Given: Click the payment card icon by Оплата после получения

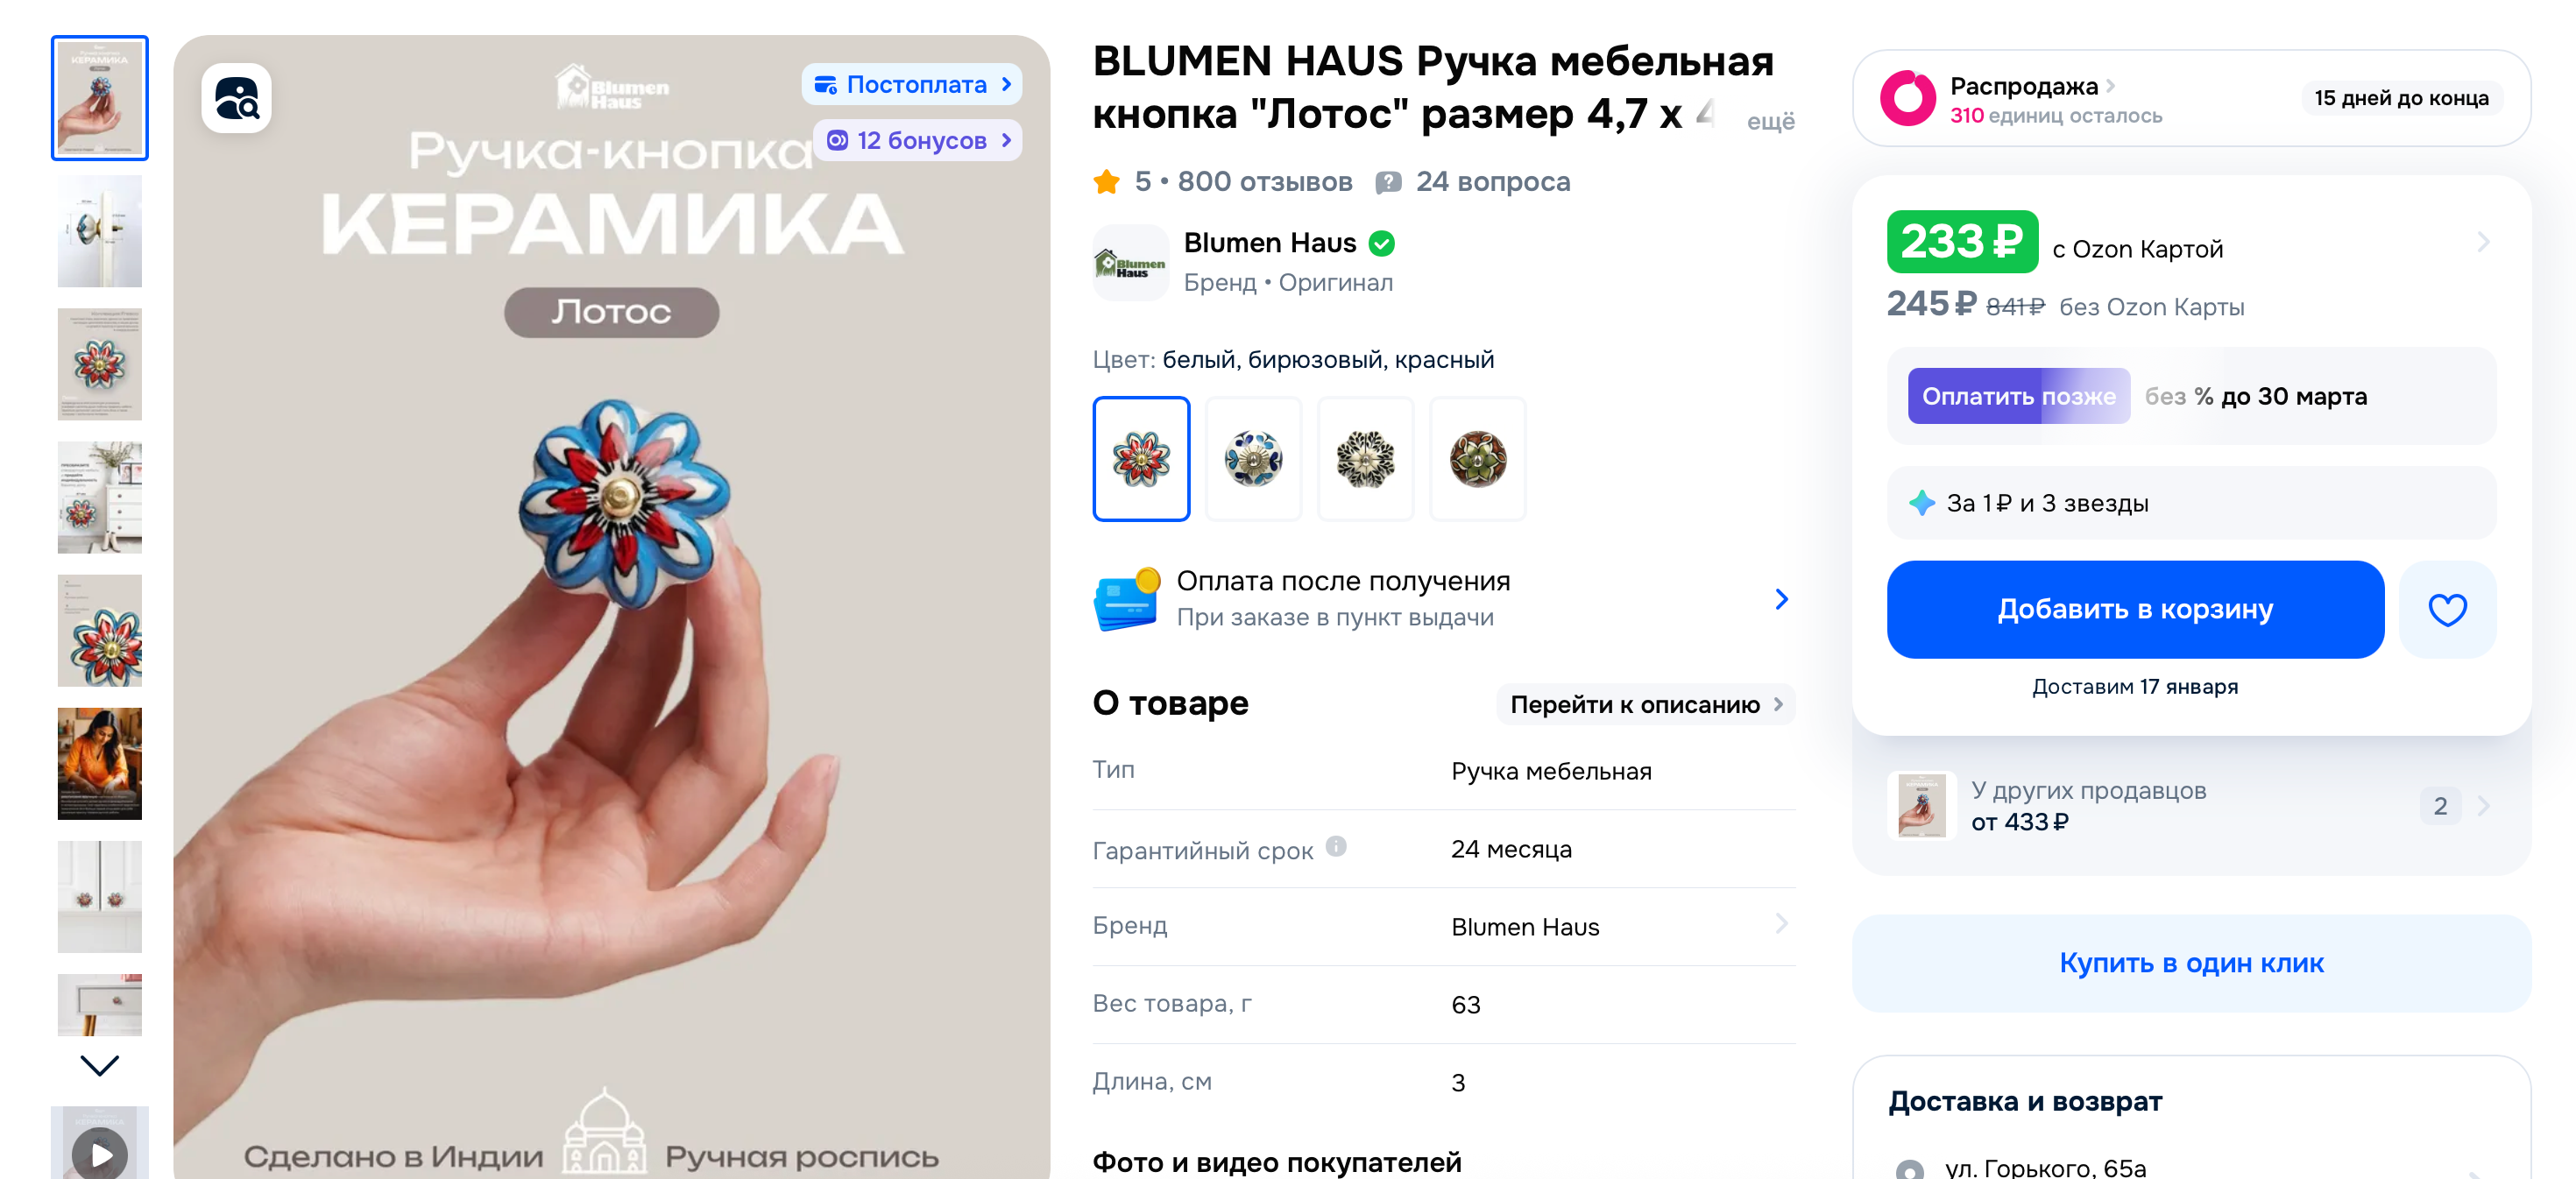Looking at the screenshot, I should pyautogui.click(x=1128, y=599).
